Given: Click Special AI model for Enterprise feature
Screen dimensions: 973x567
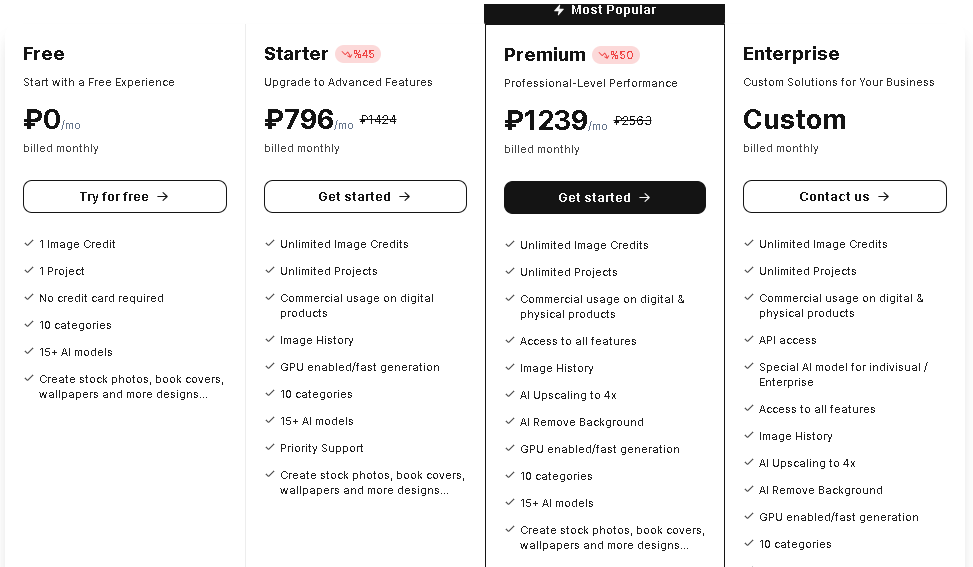Looking at the screenshot, I should [843, 375].
